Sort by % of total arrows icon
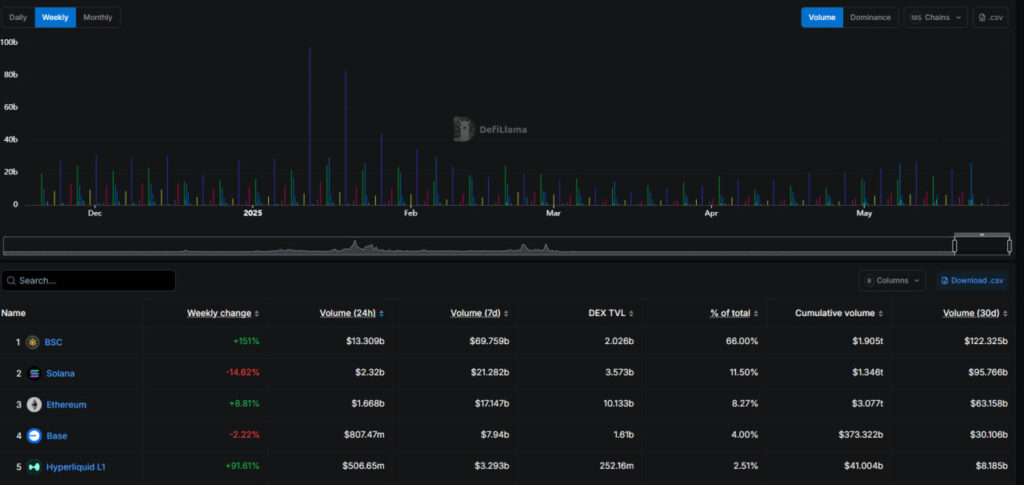This screenshot has width=1024, height=485. pos(756,313)
